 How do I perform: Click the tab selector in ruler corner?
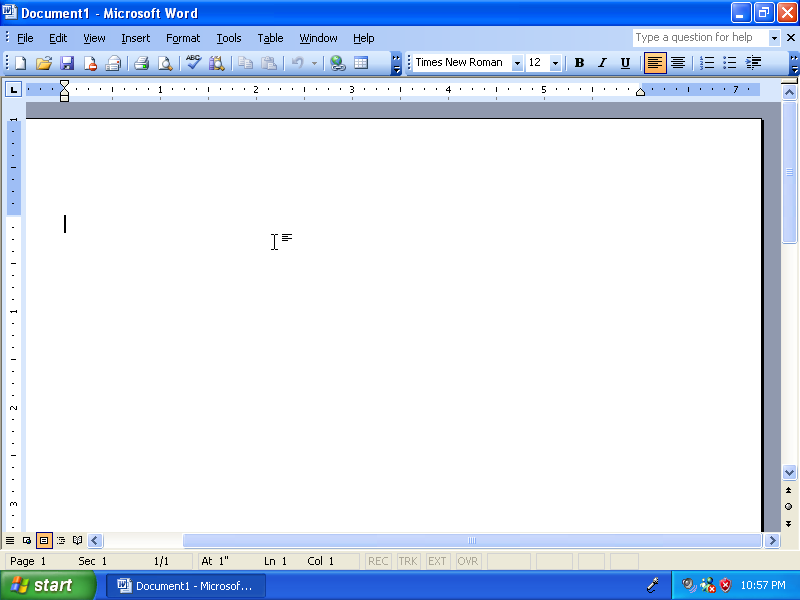coord(13,90)
